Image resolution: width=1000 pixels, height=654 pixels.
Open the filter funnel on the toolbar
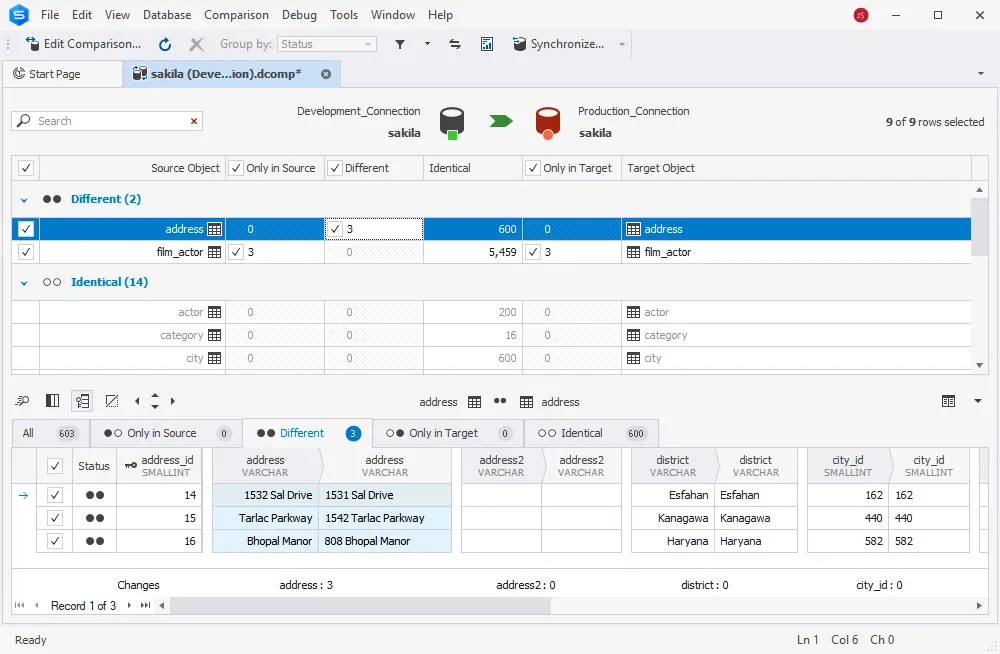[x=400, y=44]
